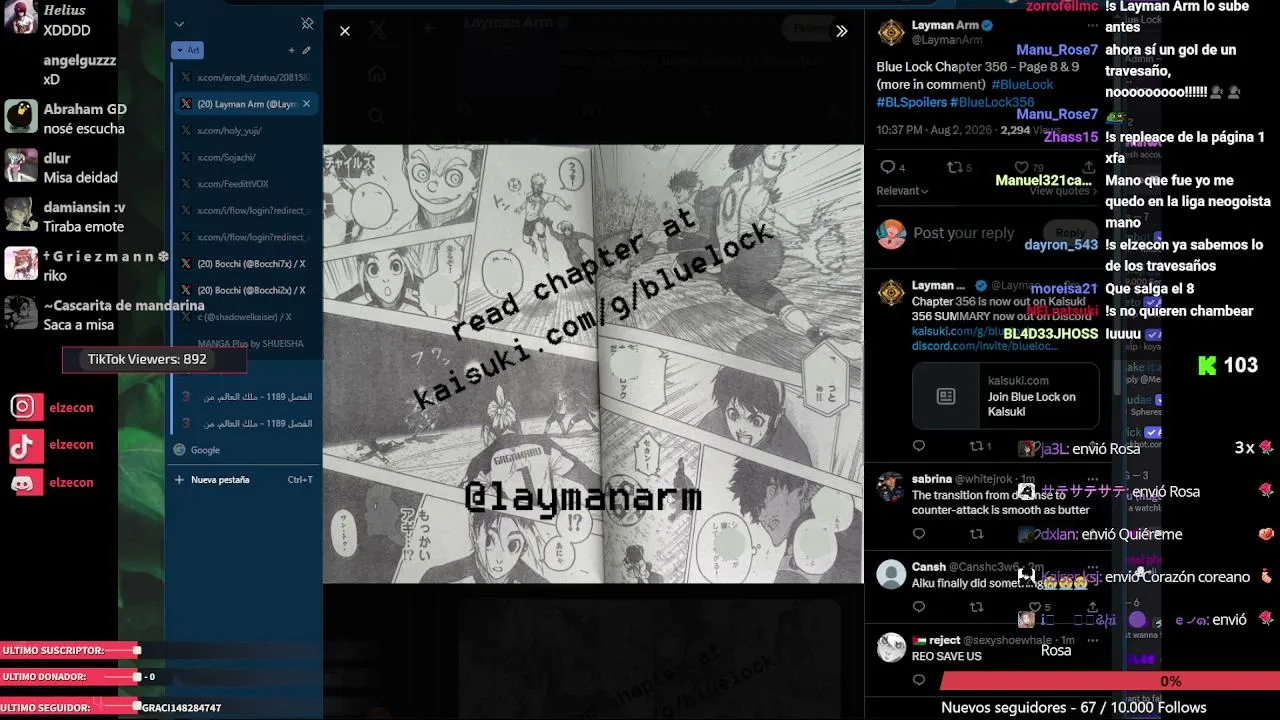Image resolution: width=1280 pixels, height=720 pixels.
Task: Open Layman Arm's profile avatar in main tweet
Action: point(891,32)
